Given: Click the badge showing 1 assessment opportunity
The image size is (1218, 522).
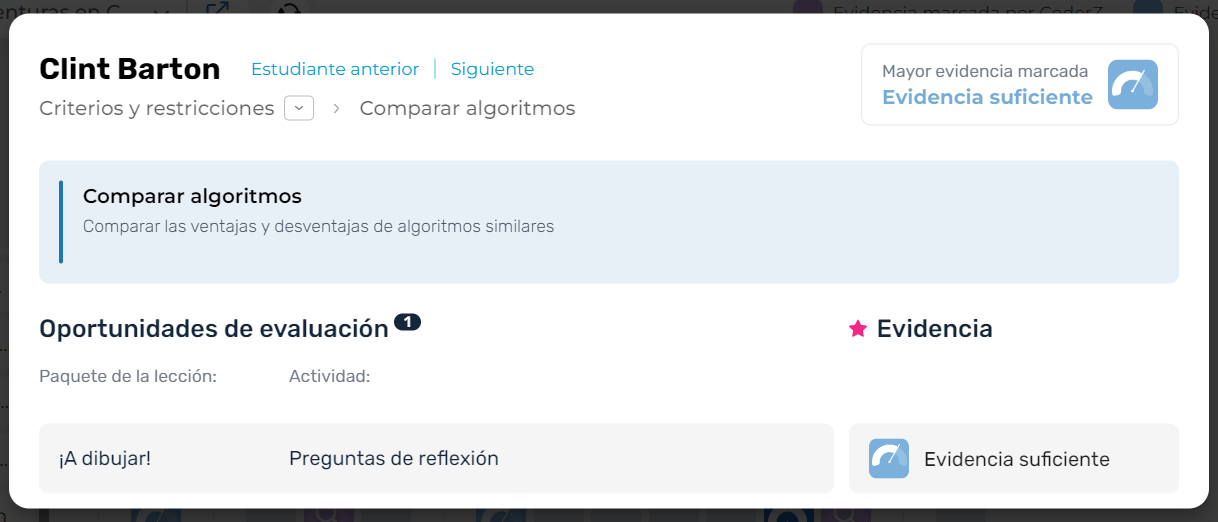Looking at the screenshot, I should 407,322.
